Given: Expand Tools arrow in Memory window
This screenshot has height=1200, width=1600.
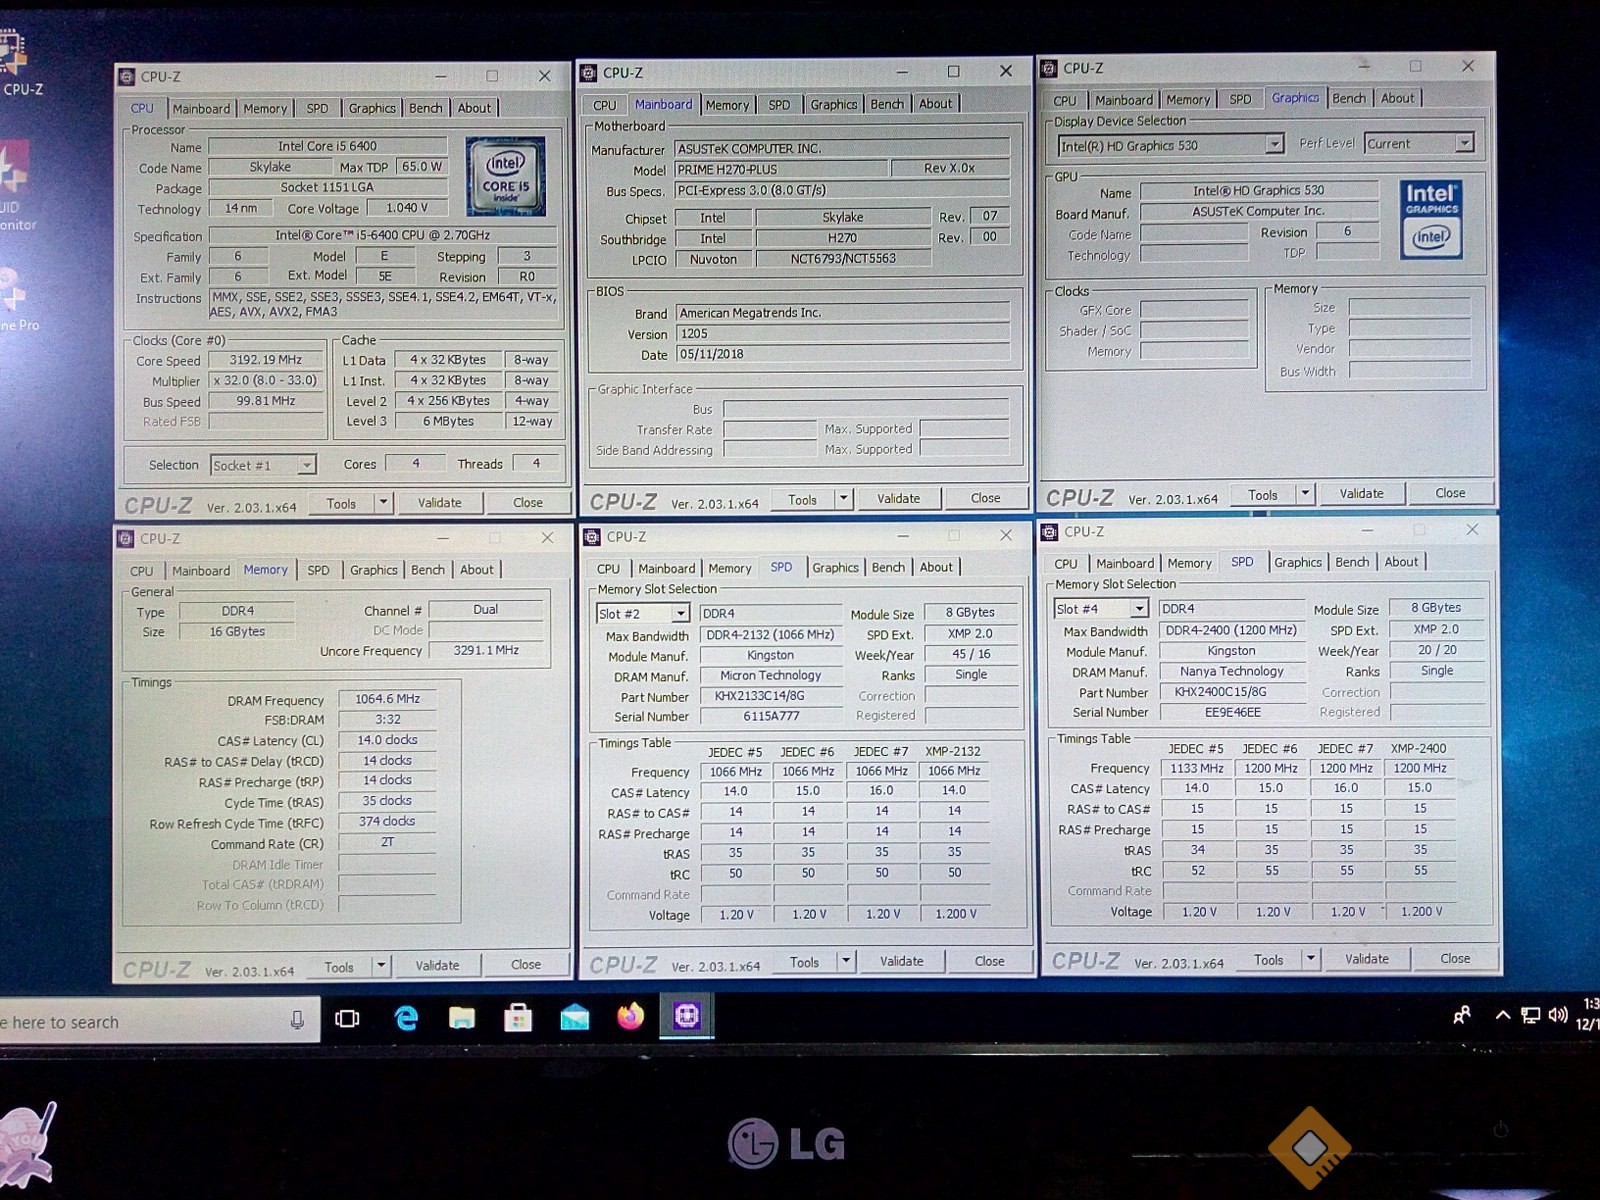Looking at the screenshot, I should 381,966.
